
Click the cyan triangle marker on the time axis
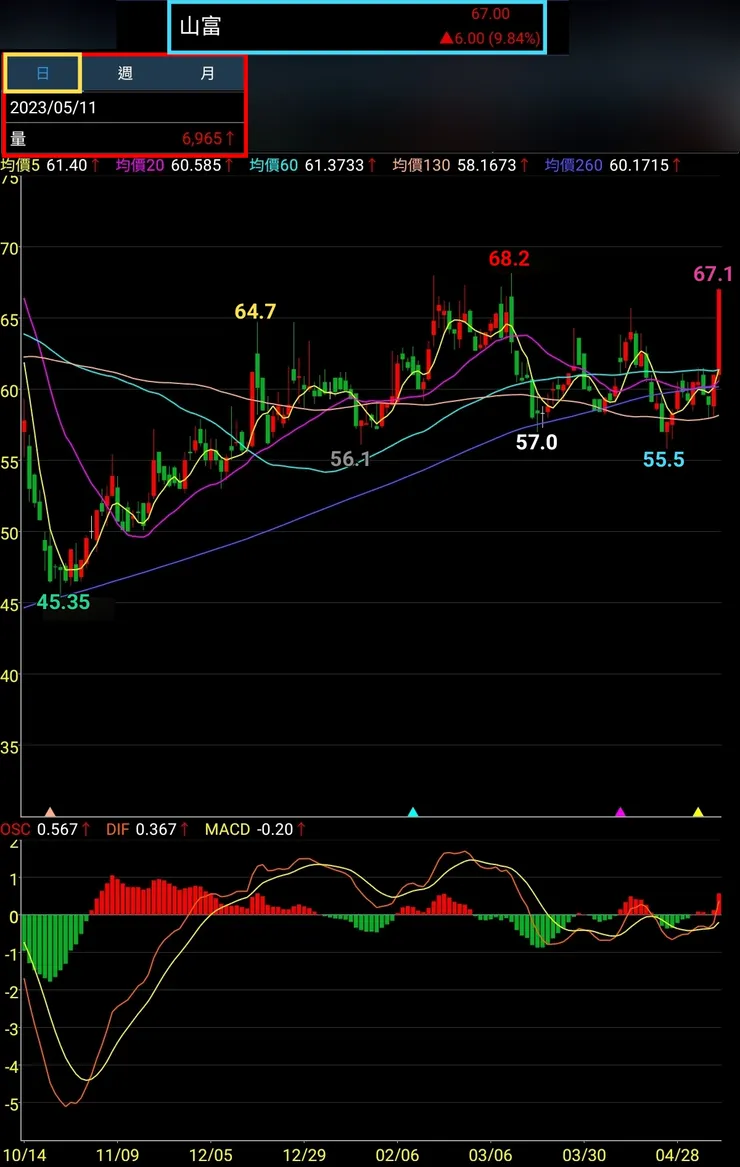coord(413,812)
